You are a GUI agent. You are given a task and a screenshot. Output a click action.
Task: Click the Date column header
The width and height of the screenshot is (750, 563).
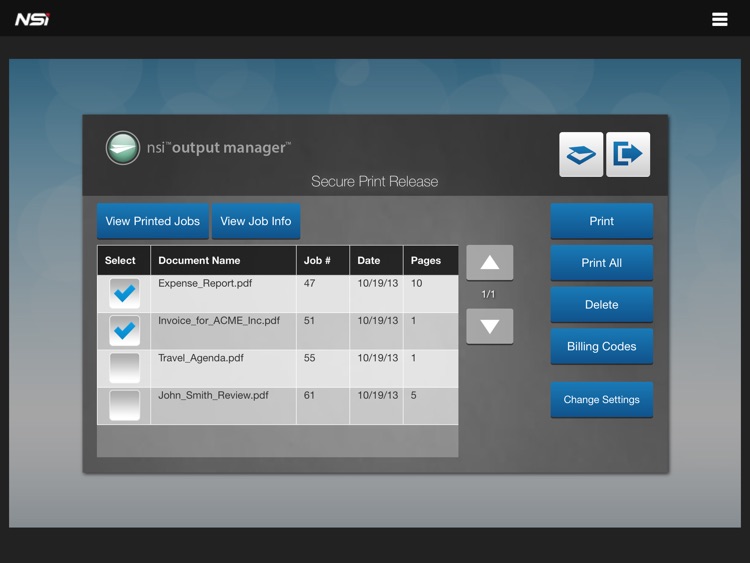(376, 260)
